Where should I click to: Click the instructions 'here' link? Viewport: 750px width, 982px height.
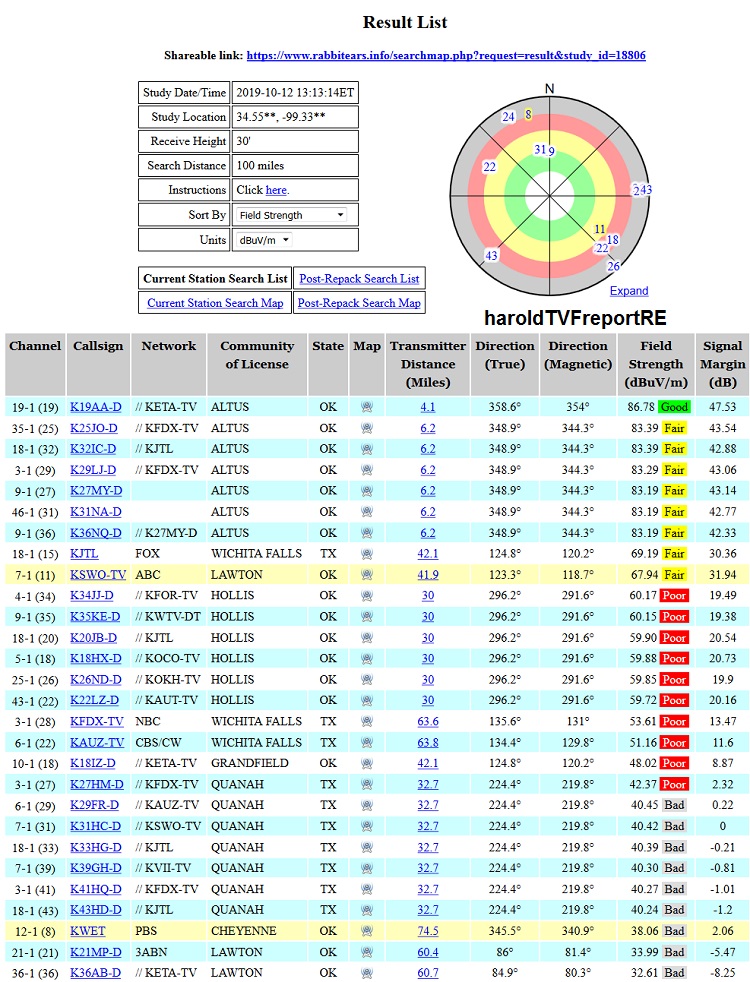277,190
